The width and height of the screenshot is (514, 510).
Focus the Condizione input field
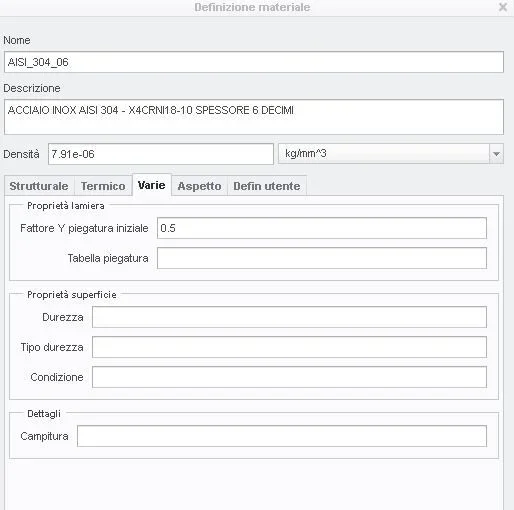[289, 377]
